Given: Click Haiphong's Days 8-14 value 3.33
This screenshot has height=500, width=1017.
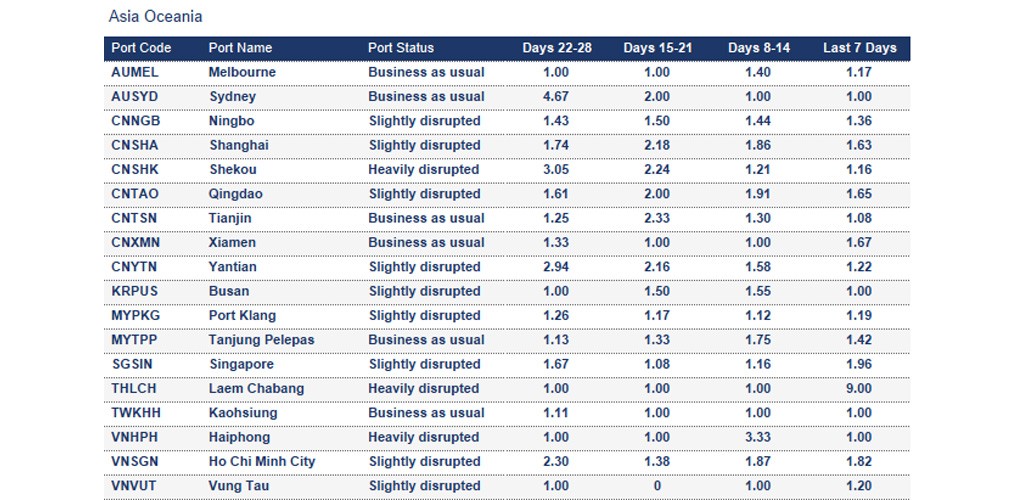Looking at the screenshot, I should click(x=758, y=437).
